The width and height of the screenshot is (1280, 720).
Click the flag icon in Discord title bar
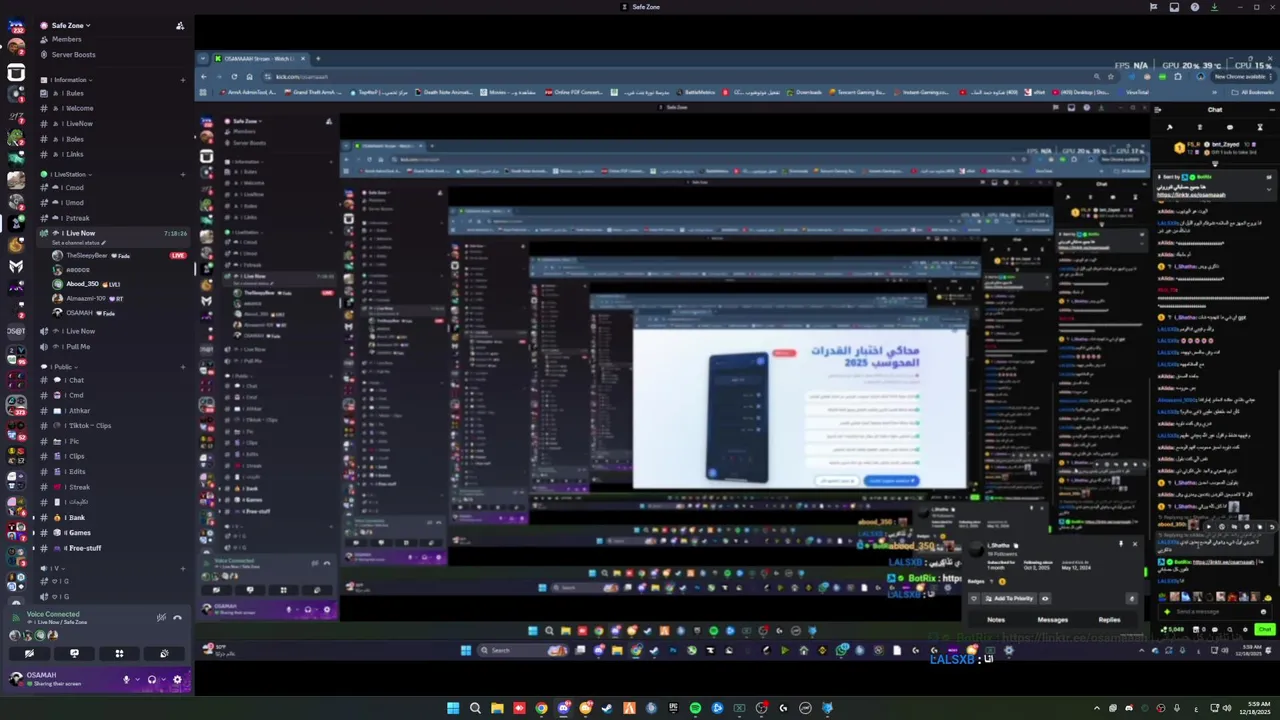pos(1153,7)
